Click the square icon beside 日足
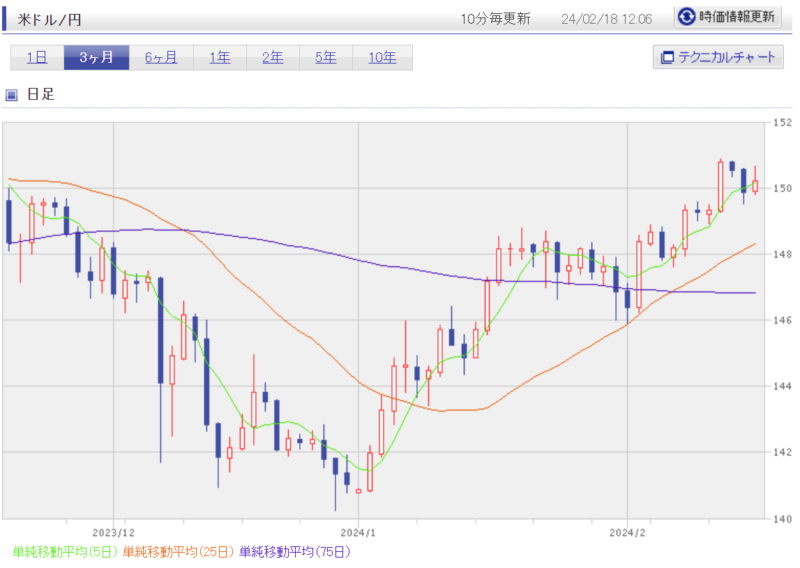This screenshot has height=568, width=800. 11,95
